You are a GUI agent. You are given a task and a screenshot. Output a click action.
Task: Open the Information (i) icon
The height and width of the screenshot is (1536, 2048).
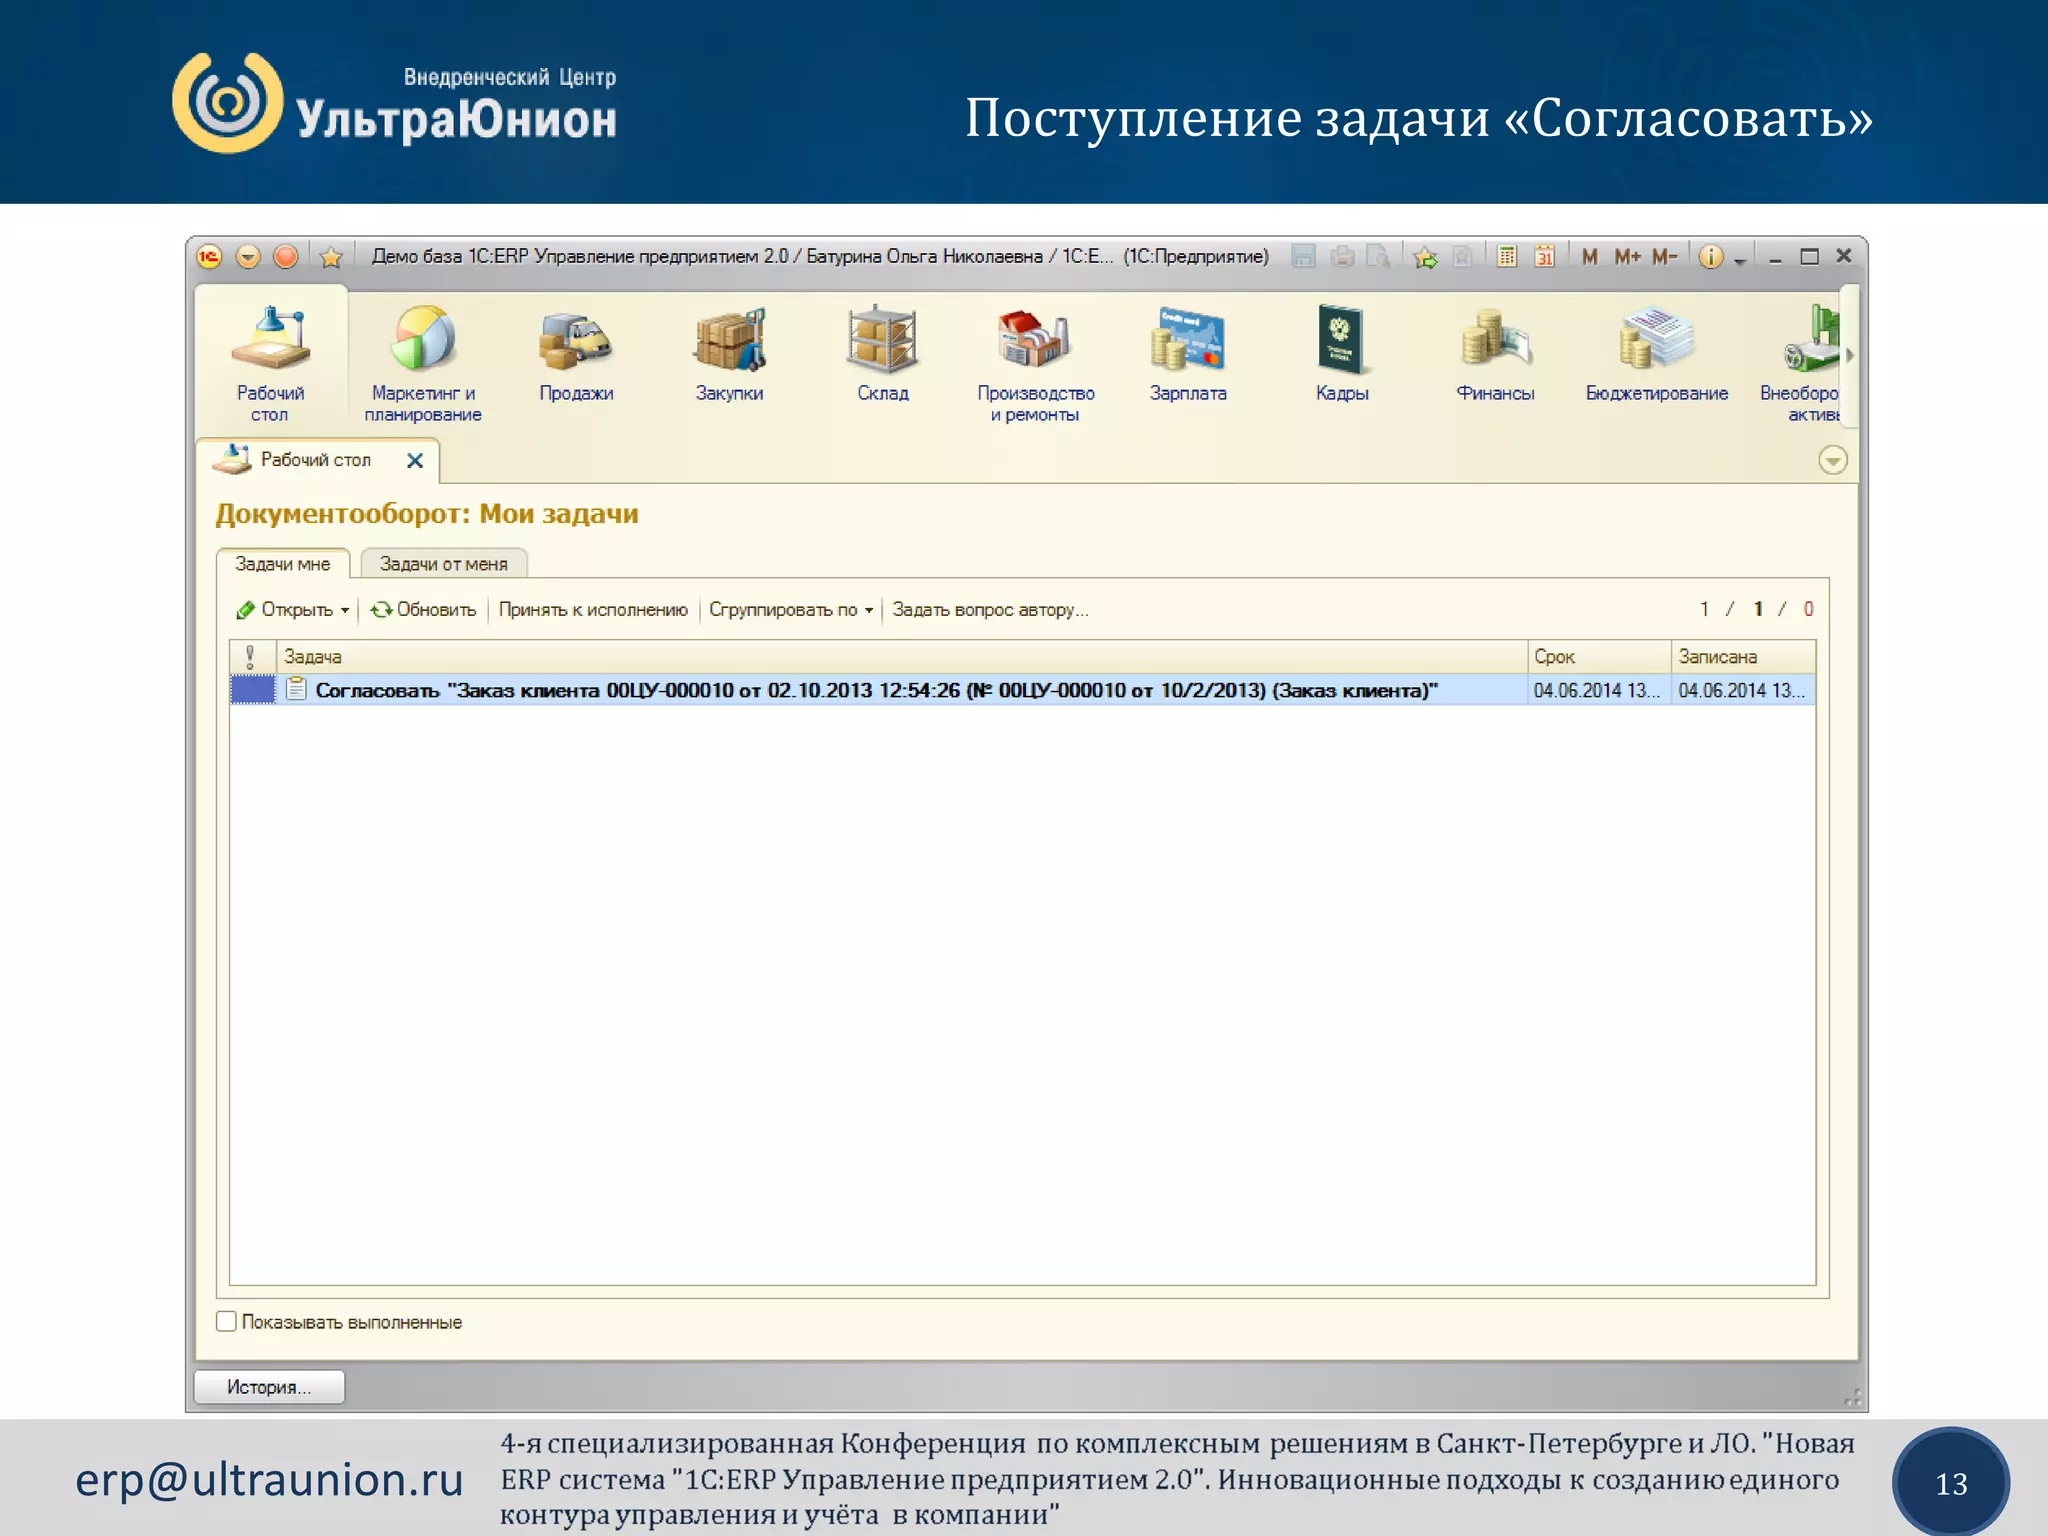[1711, 257]
